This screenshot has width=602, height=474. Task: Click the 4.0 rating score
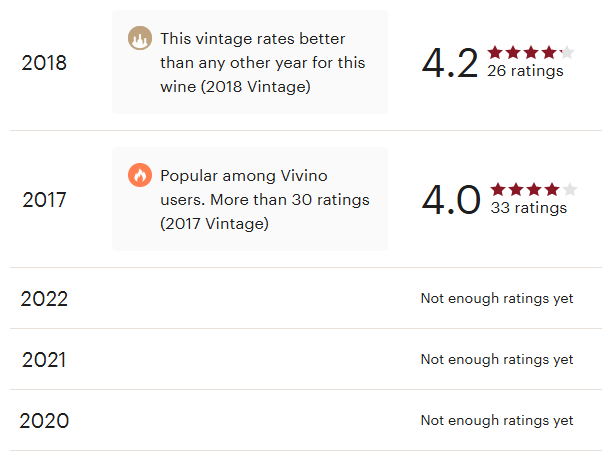452,200
